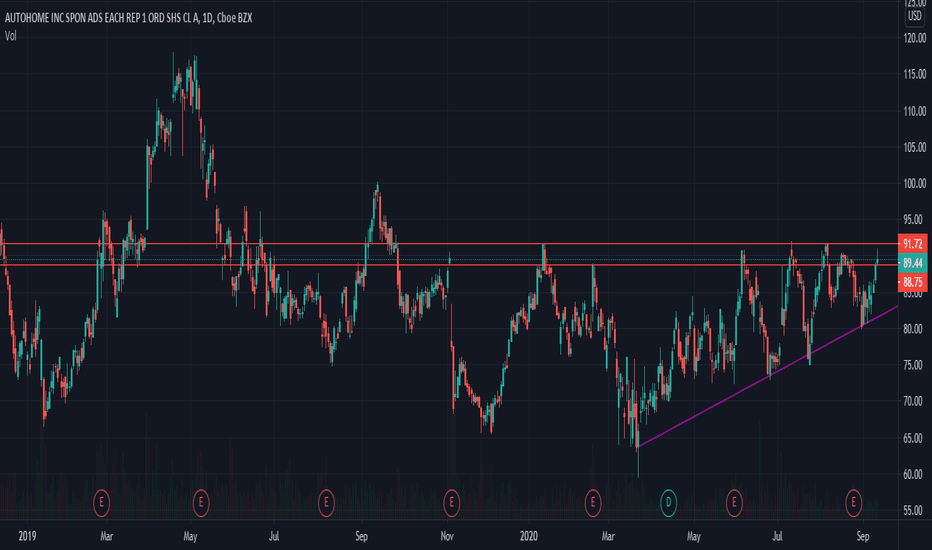Image resolution: width=932 pixels, height=550 pixels.
Task: Click the 60.00 price axis label
Action: pos(915,474)
